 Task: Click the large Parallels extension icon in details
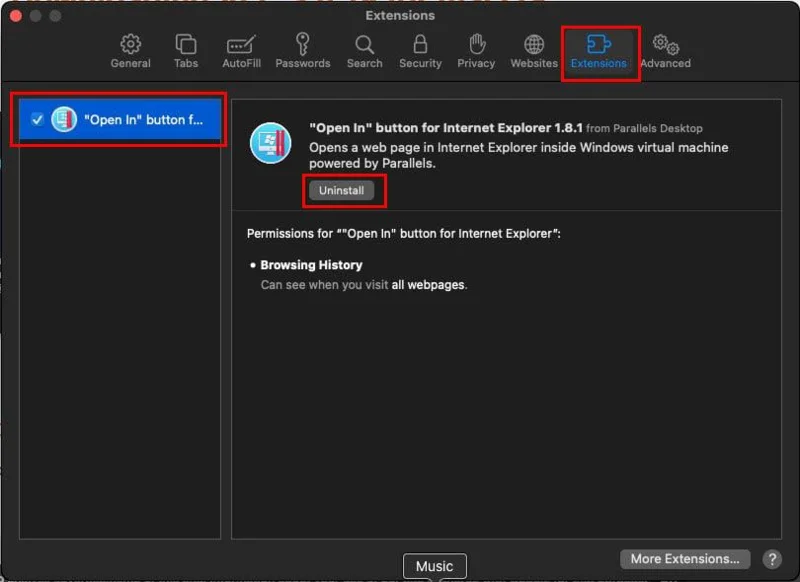(x=270, y=144)
